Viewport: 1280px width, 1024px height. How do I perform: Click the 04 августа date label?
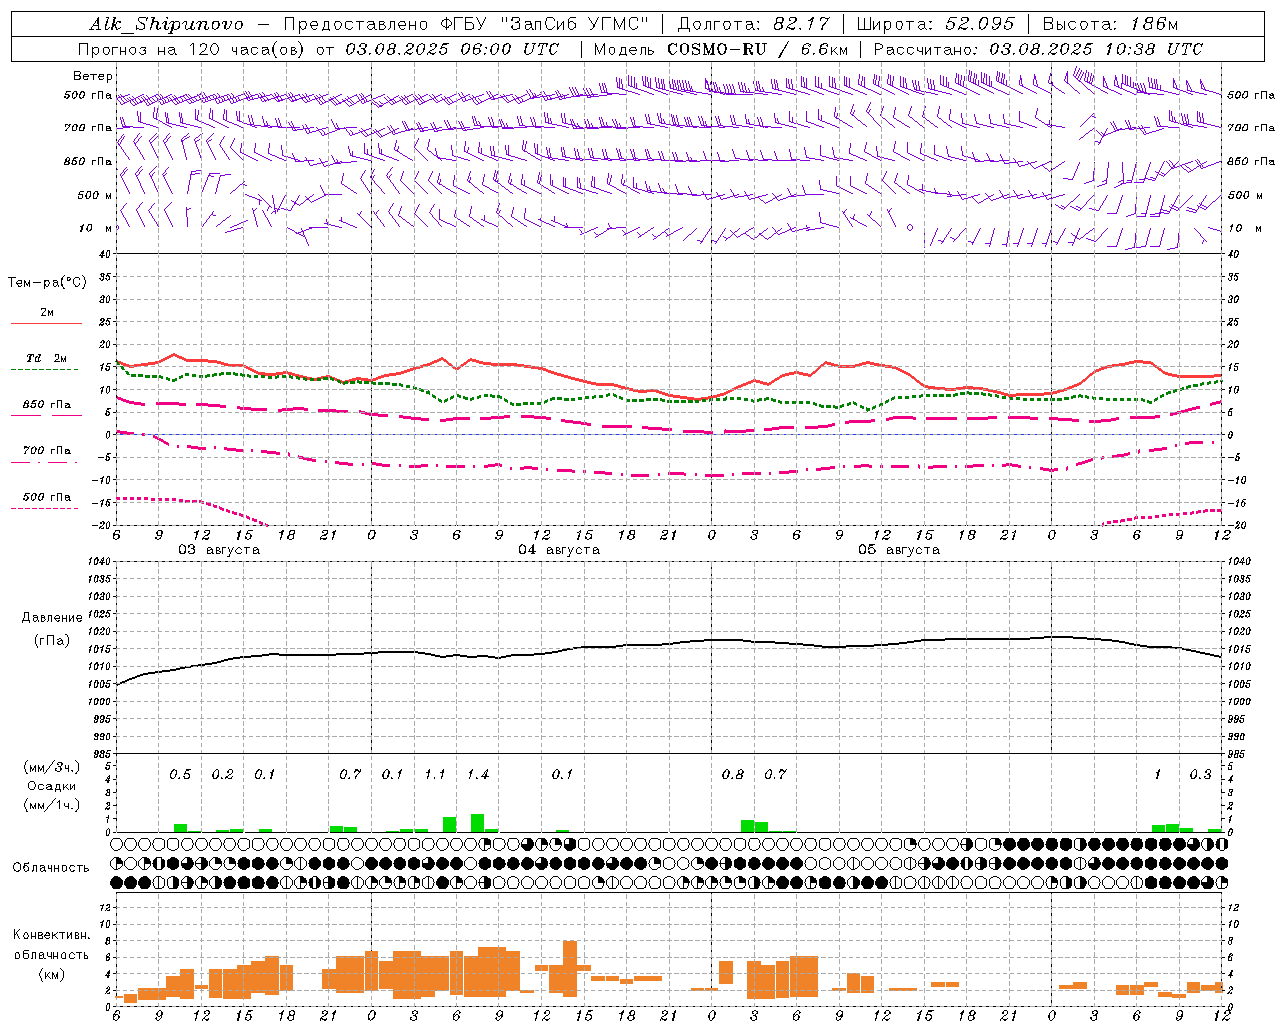[x=559, y=550]
